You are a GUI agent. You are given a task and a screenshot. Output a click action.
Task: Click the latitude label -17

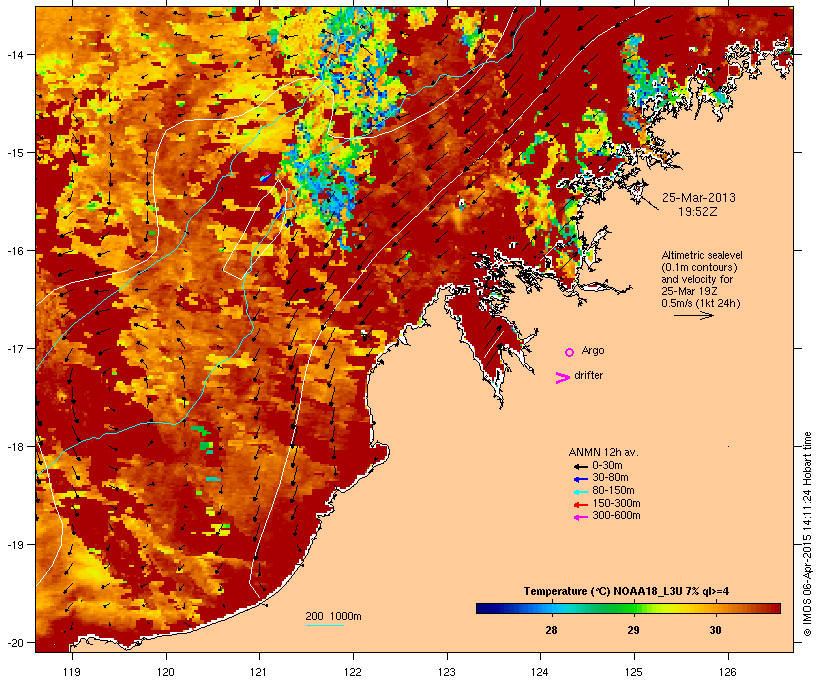coord(14,348)
